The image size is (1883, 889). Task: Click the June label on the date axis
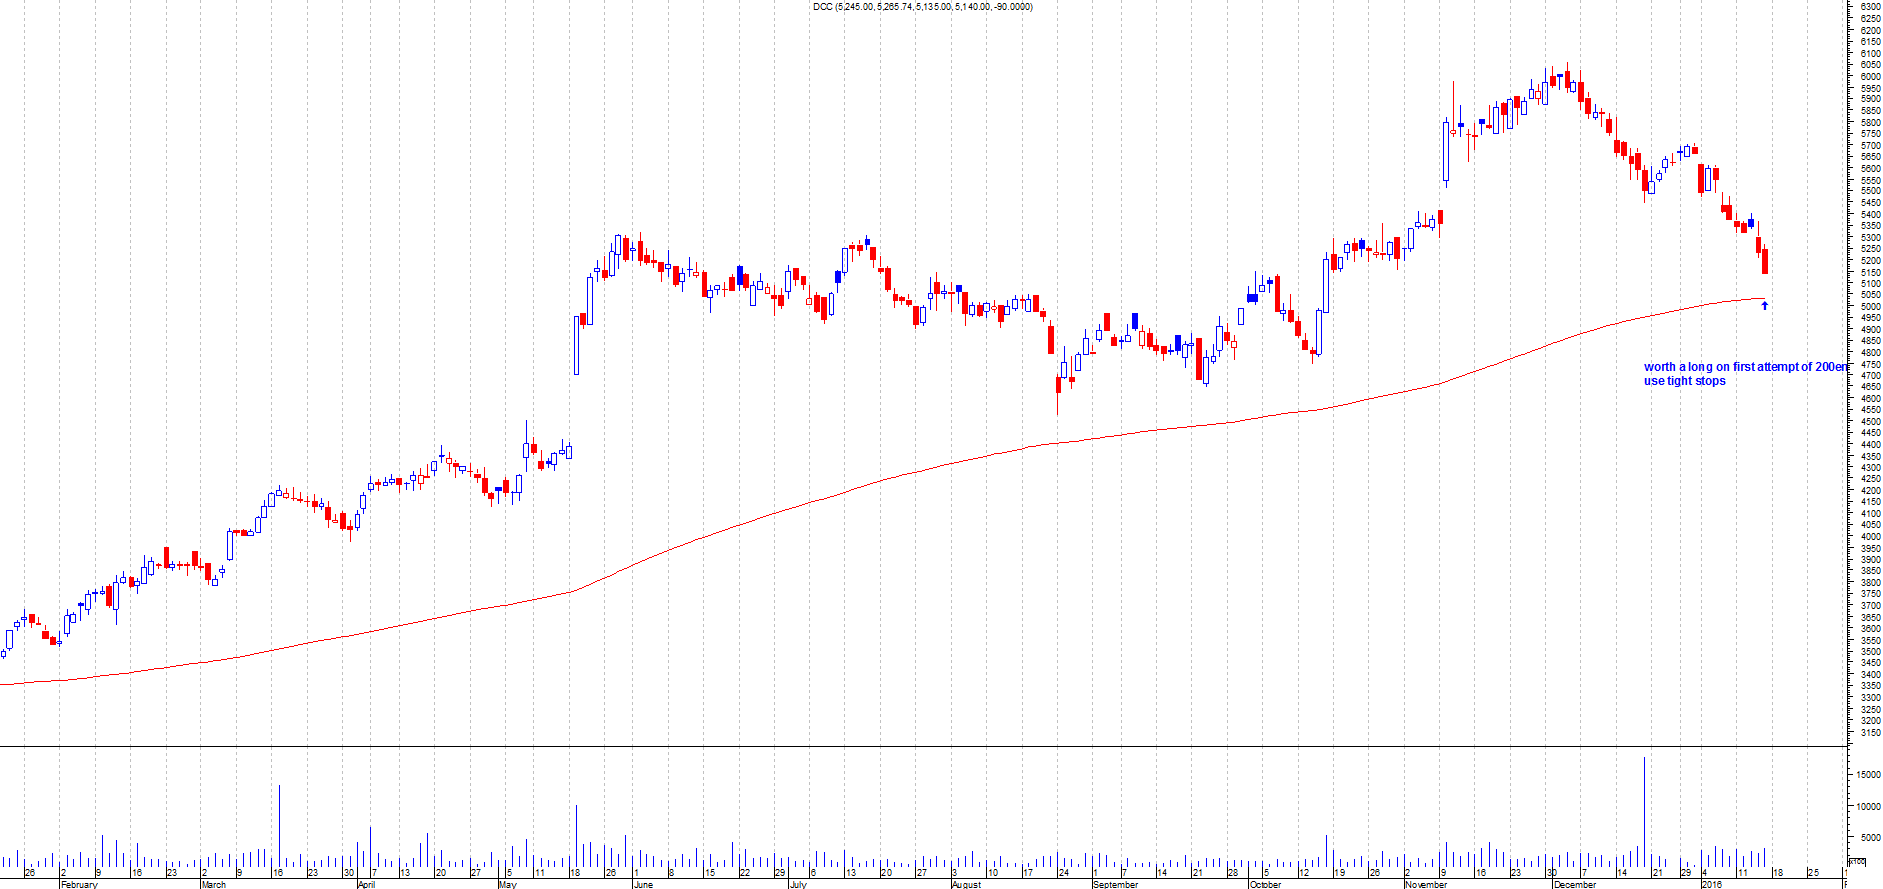click(643, 884)
